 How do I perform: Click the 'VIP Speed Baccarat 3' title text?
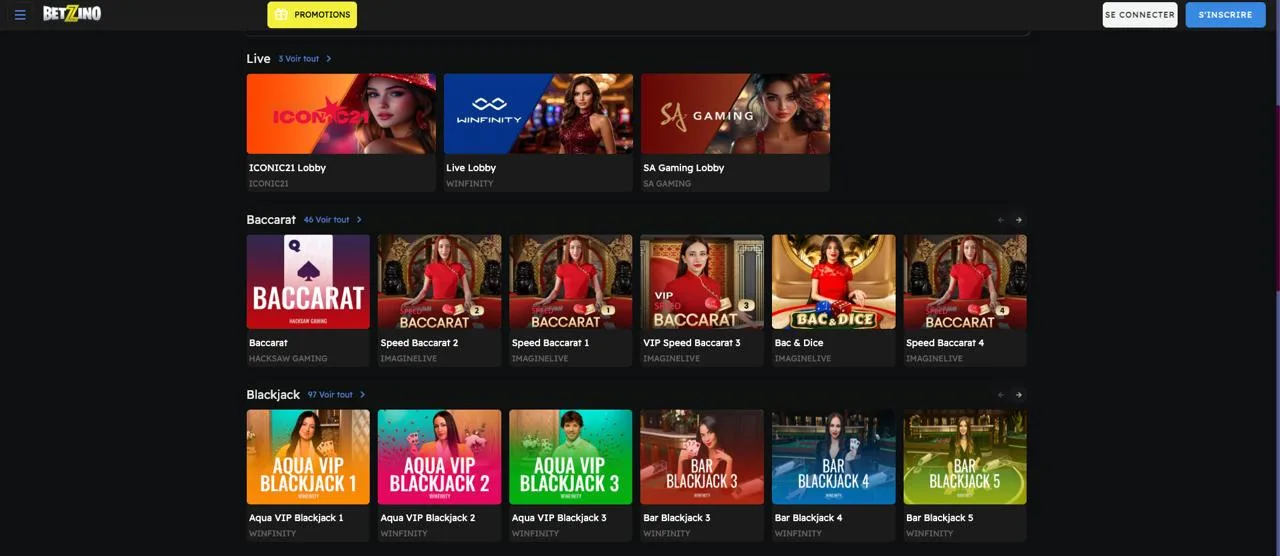(692, 343)
